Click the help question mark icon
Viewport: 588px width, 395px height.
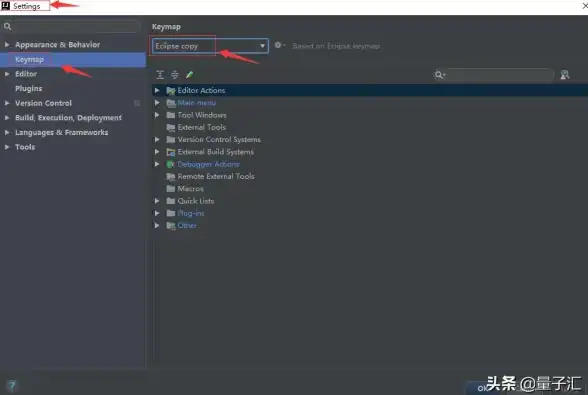tap(12, 385)
